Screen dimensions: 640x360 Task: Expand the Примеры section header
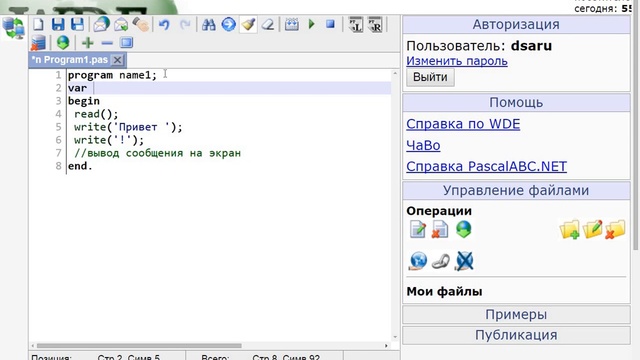tap(516, 315)
